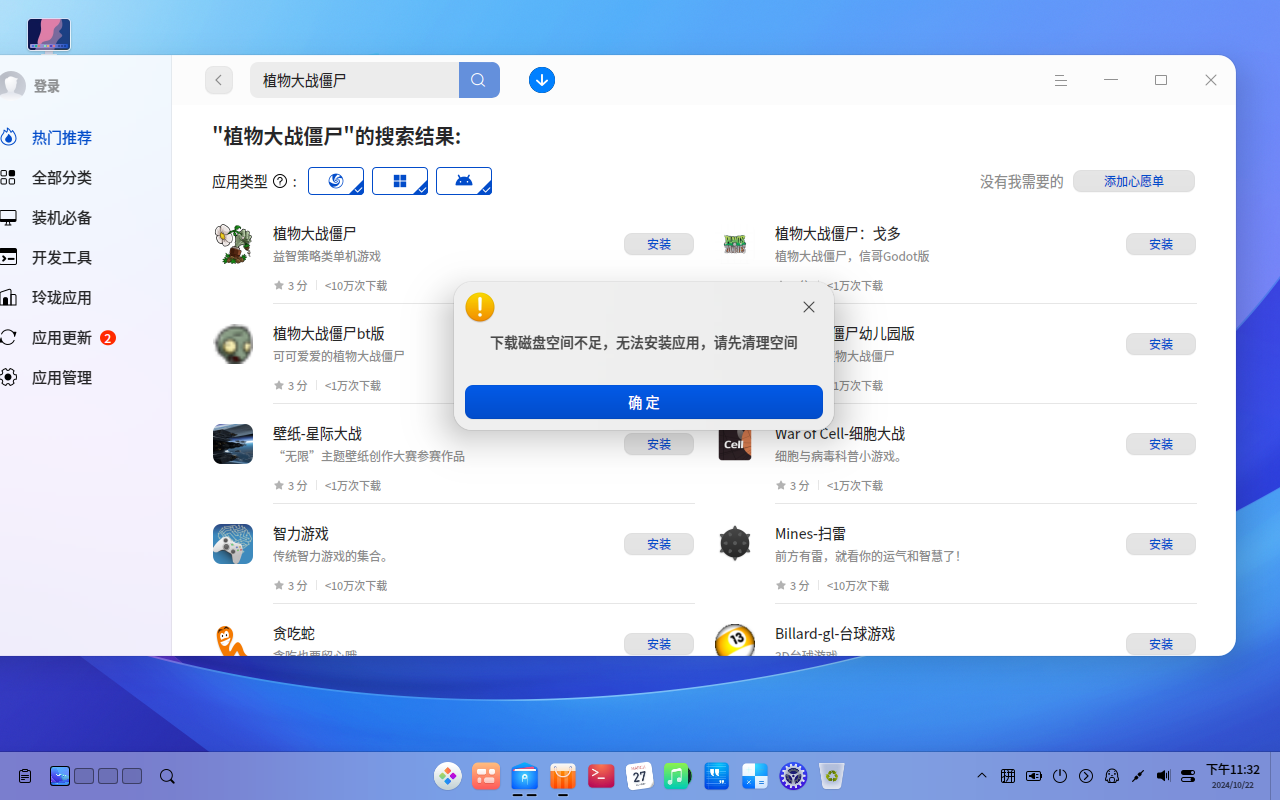Open 全部分类 in the sidebar

pyautogui.click(x=61, y=177)
